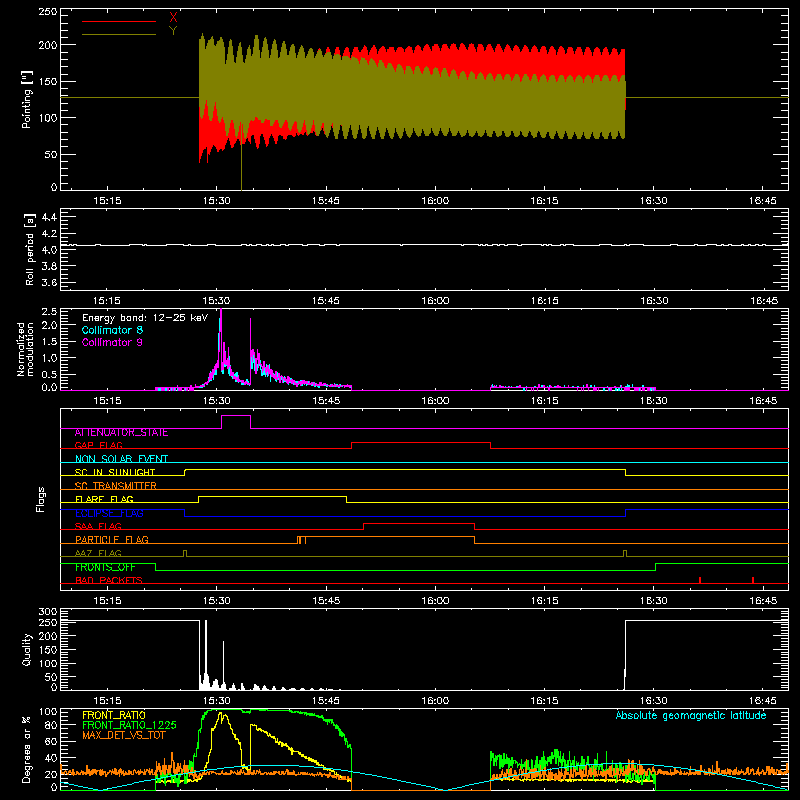
Task: Click the 250 tick in the Pointing panel
Action: [x=47, y=12]
